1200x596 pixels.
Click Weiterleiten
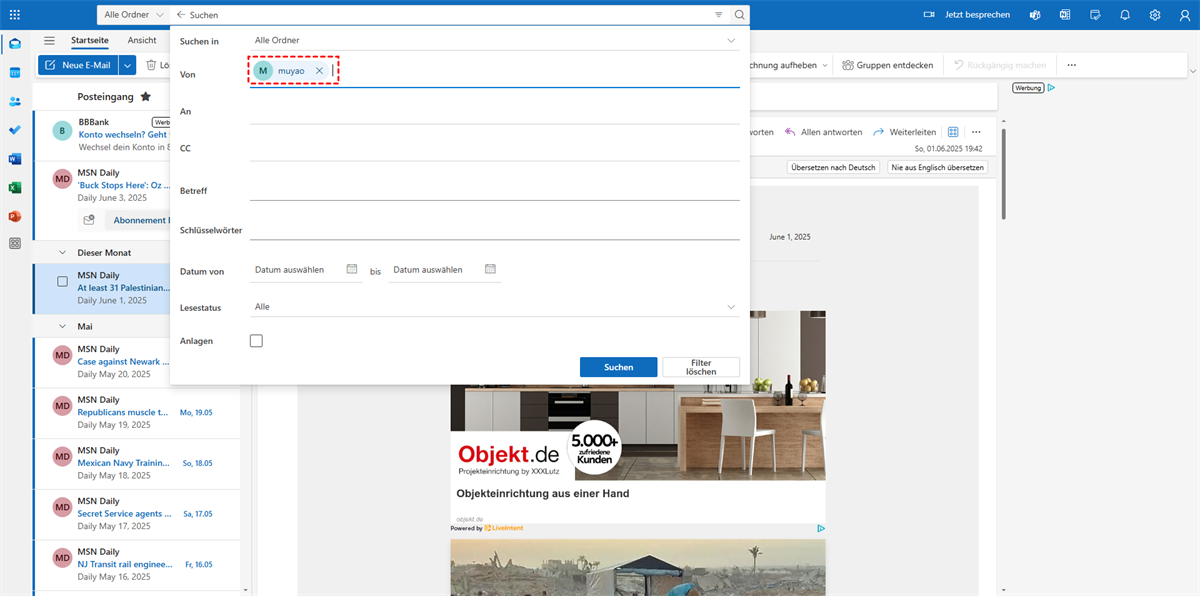[905, 132]
